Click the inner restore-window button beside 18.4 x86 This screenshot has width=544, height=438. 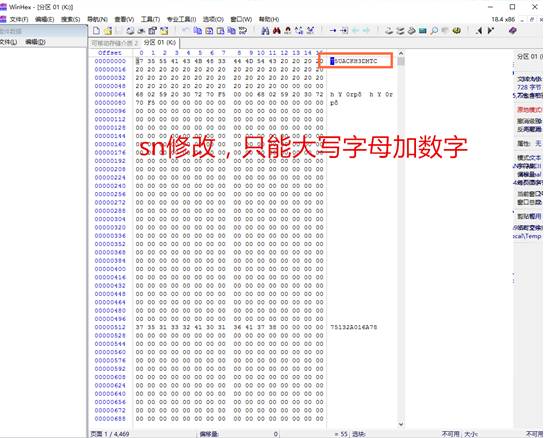[532, 19]
